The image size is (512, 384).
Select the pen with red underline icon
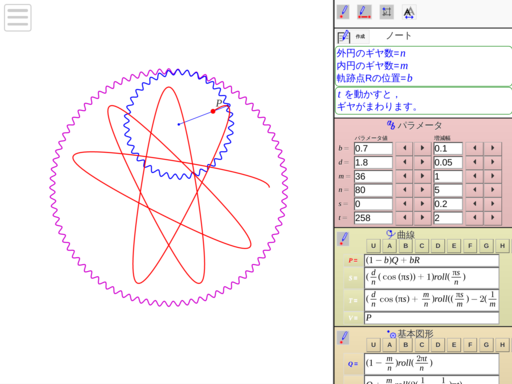tap(364, 12)
